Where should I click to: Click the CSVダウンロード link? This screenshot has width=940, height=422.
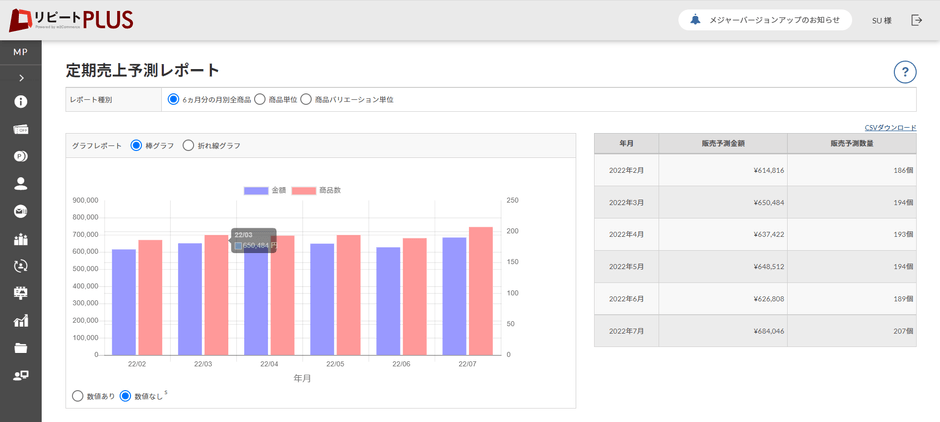coord(889,127)
